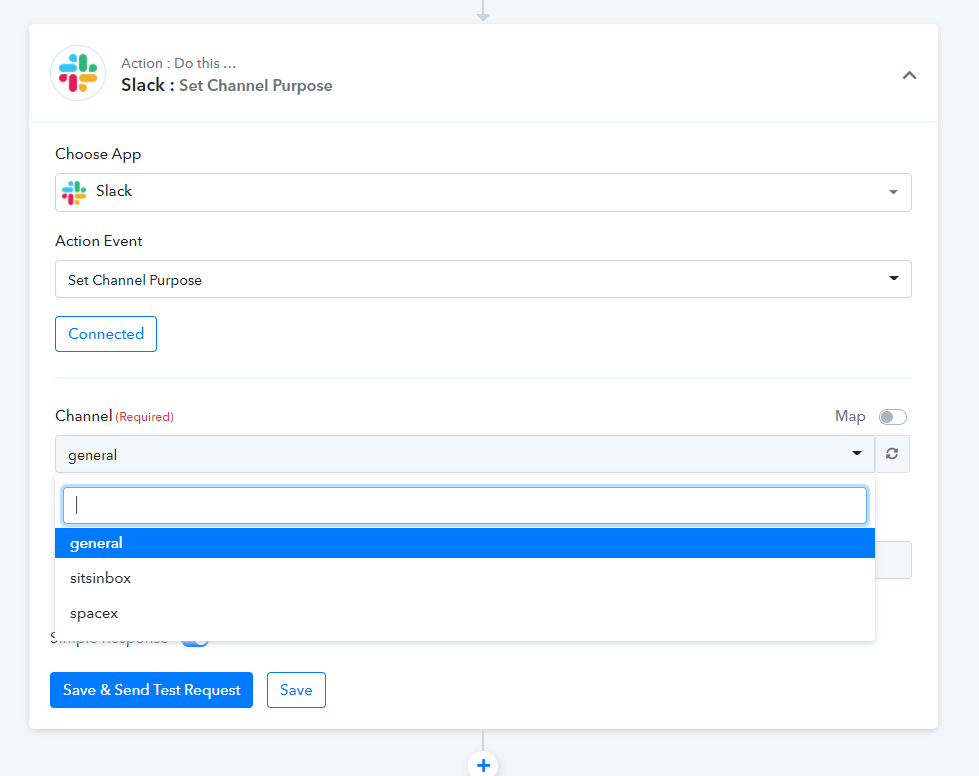This screenshot has height=776, width=979.
Task: Click the small Slack icon in Choose App
Action: coord(74,192)
